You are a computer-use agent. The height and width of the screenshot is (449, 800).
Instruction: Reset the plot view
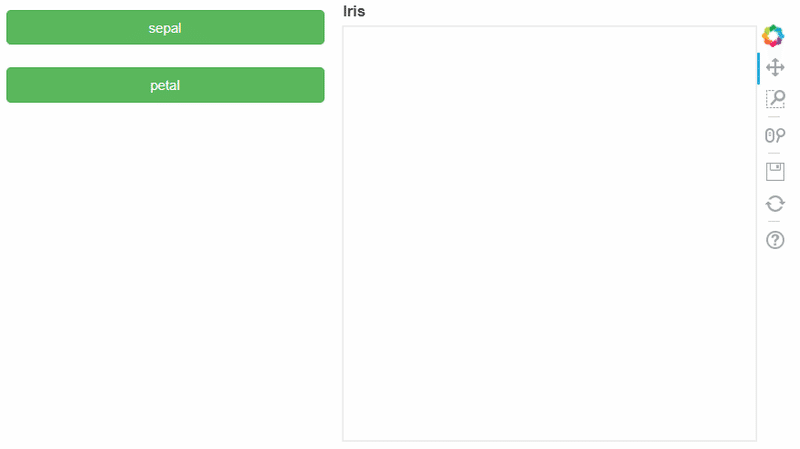click(x=774, y=204)
